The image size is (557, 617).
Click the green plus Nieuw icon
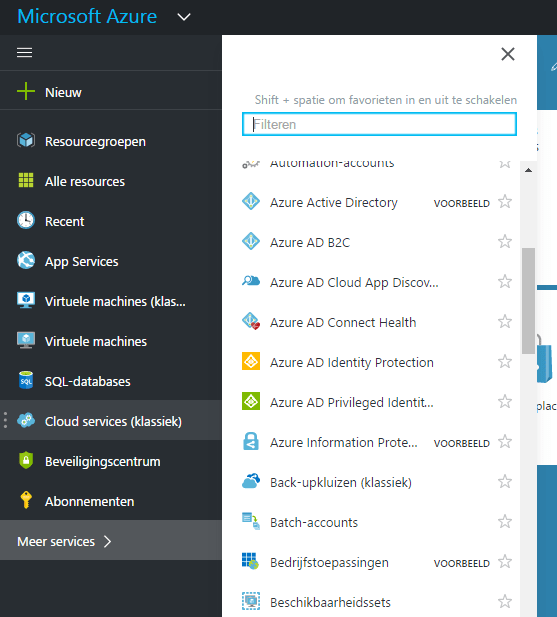pyautogui.click(x=26, y=91)
